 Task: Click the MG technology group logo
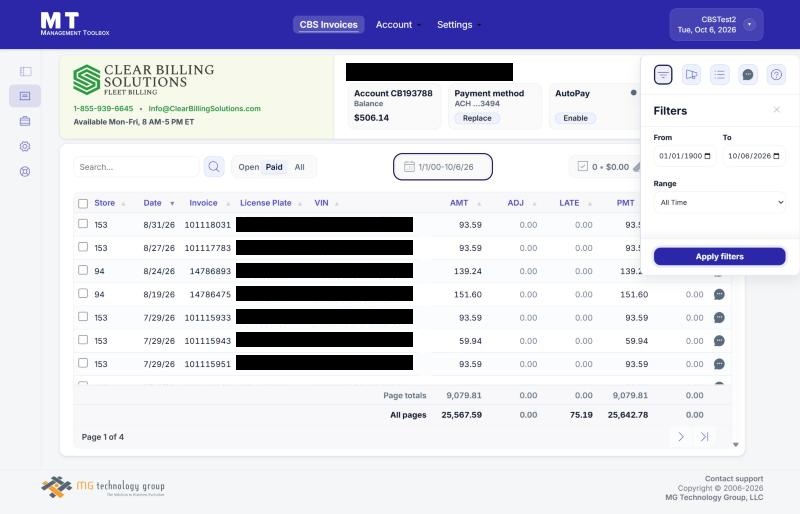[103, 487]
